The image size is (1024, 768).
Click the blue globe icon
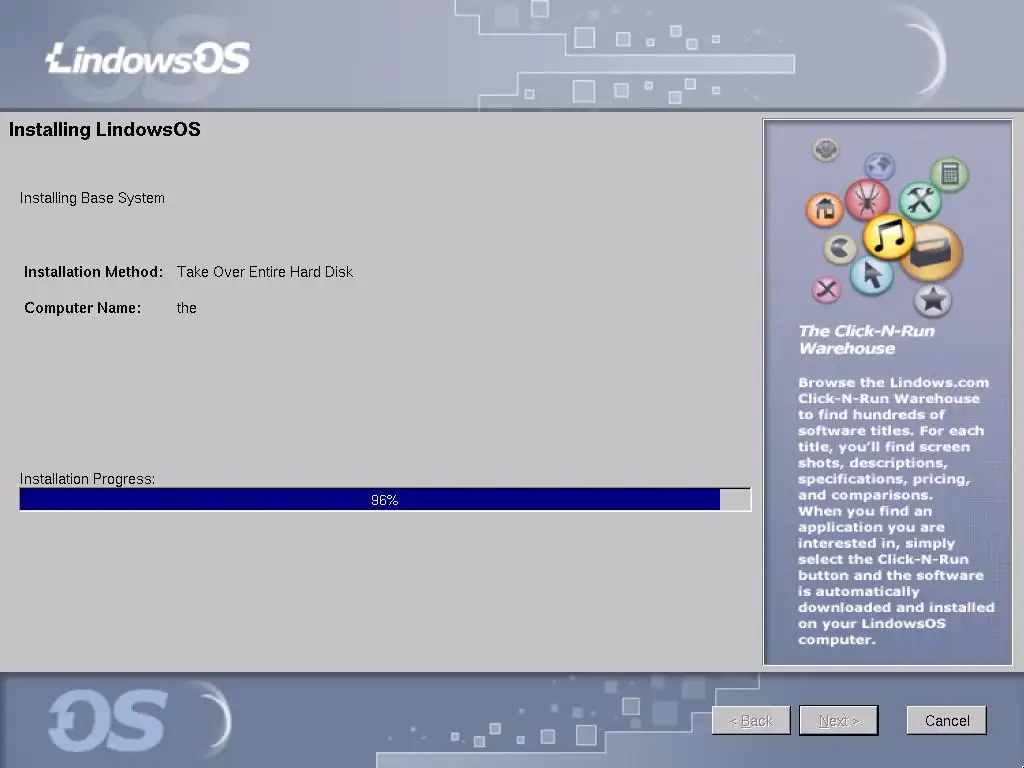tap(880, 165)
